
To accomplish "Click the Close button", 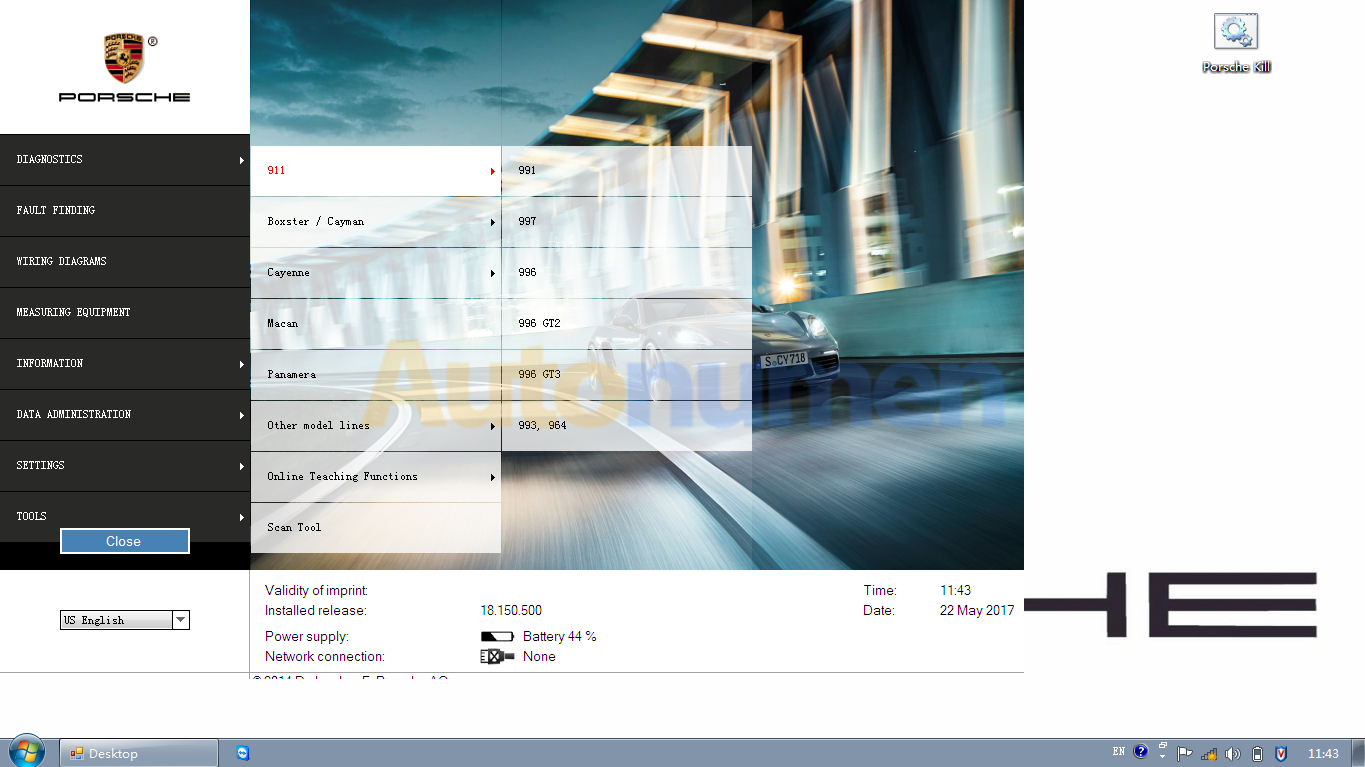I will 124,541.
